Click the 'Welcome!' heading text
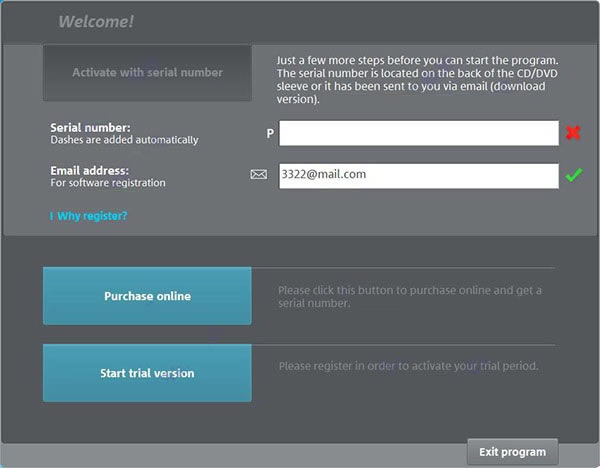600x468 pixels. (96, 21)
